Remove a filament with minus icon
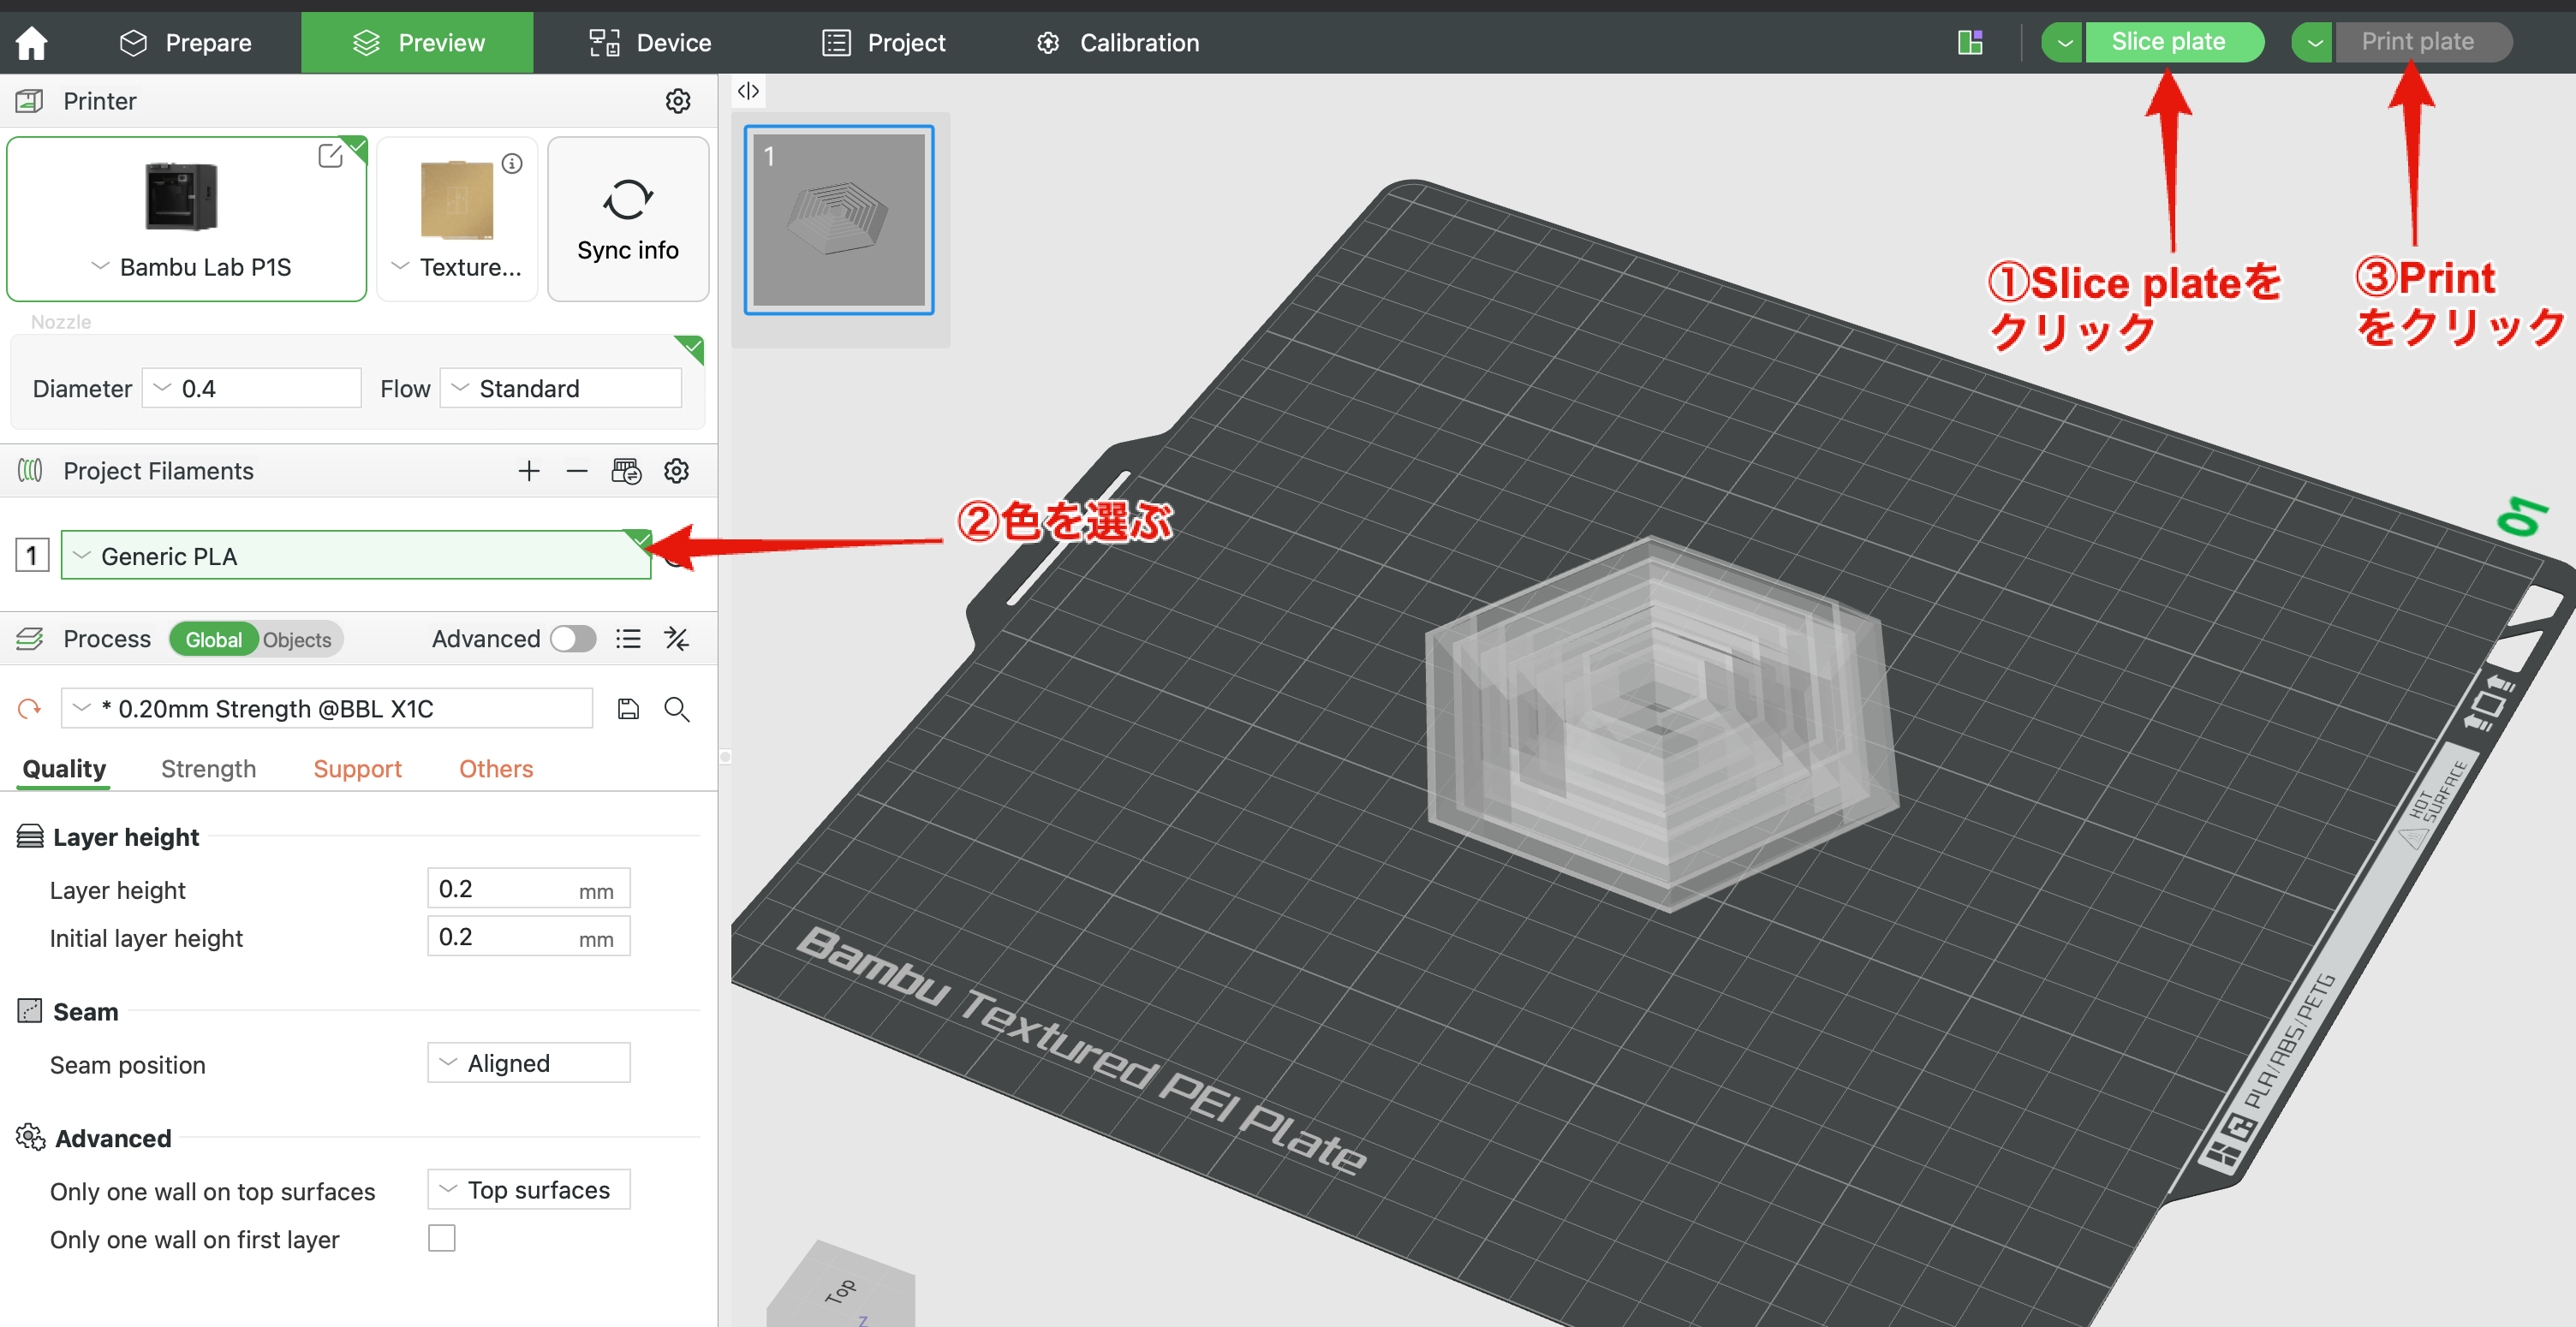This screenshot has height=1327, width=2576. (x=577, y=471)
